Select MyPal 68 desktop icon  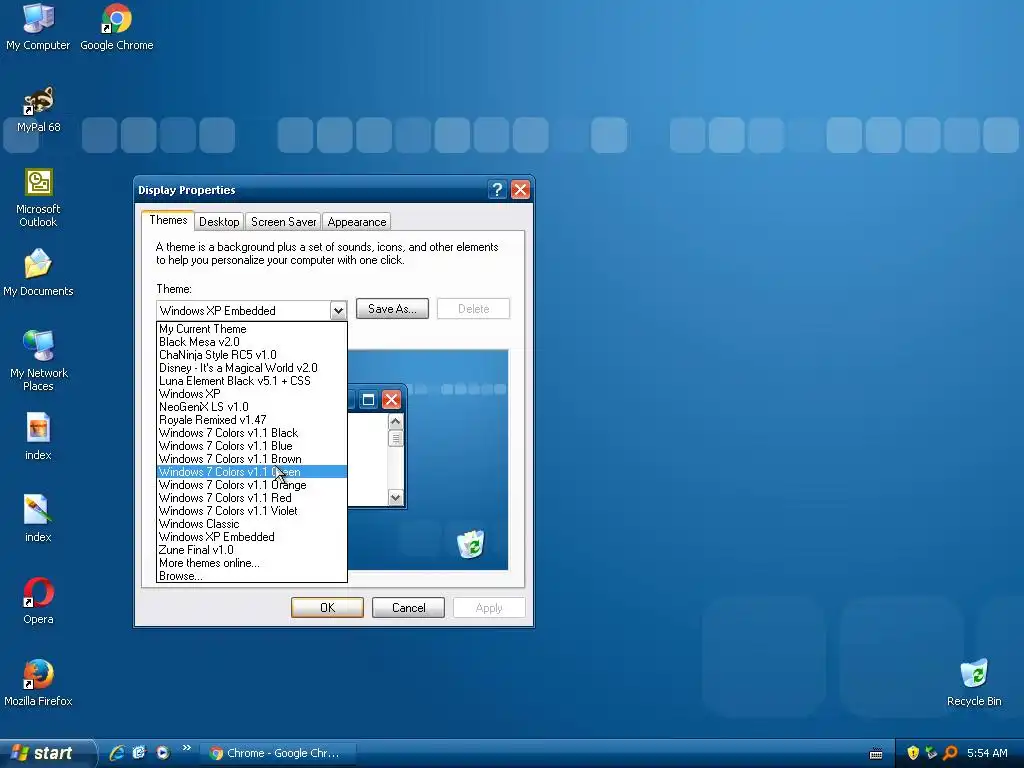click(x=39, y=109)
